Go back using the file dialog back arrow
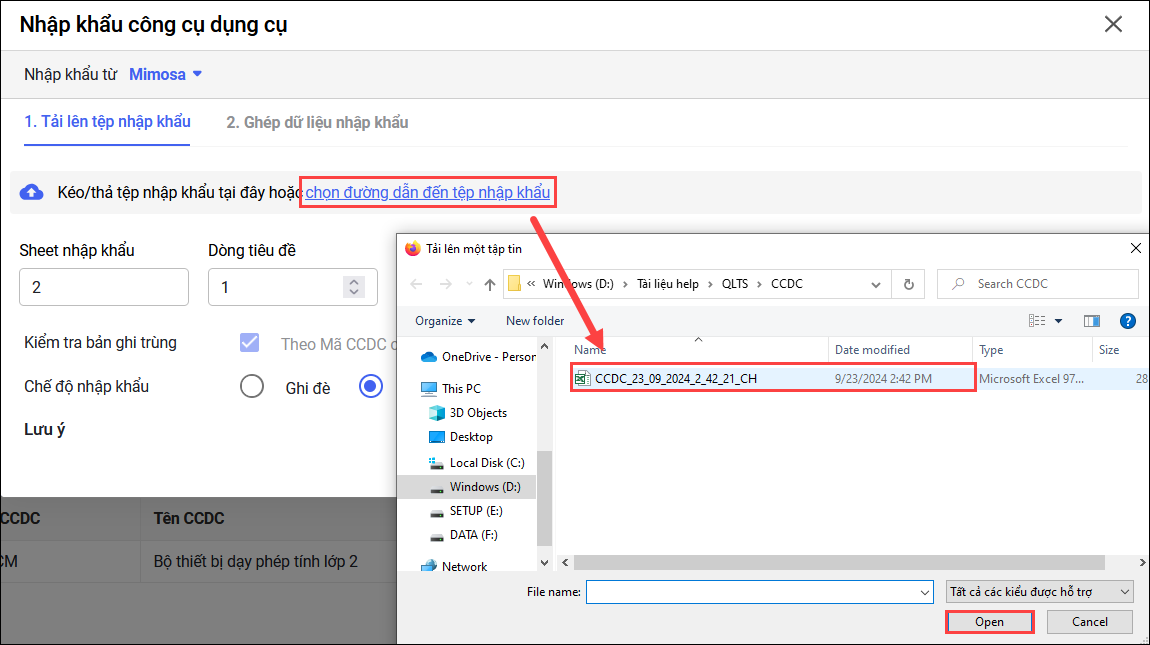 (x=416, y=284)
